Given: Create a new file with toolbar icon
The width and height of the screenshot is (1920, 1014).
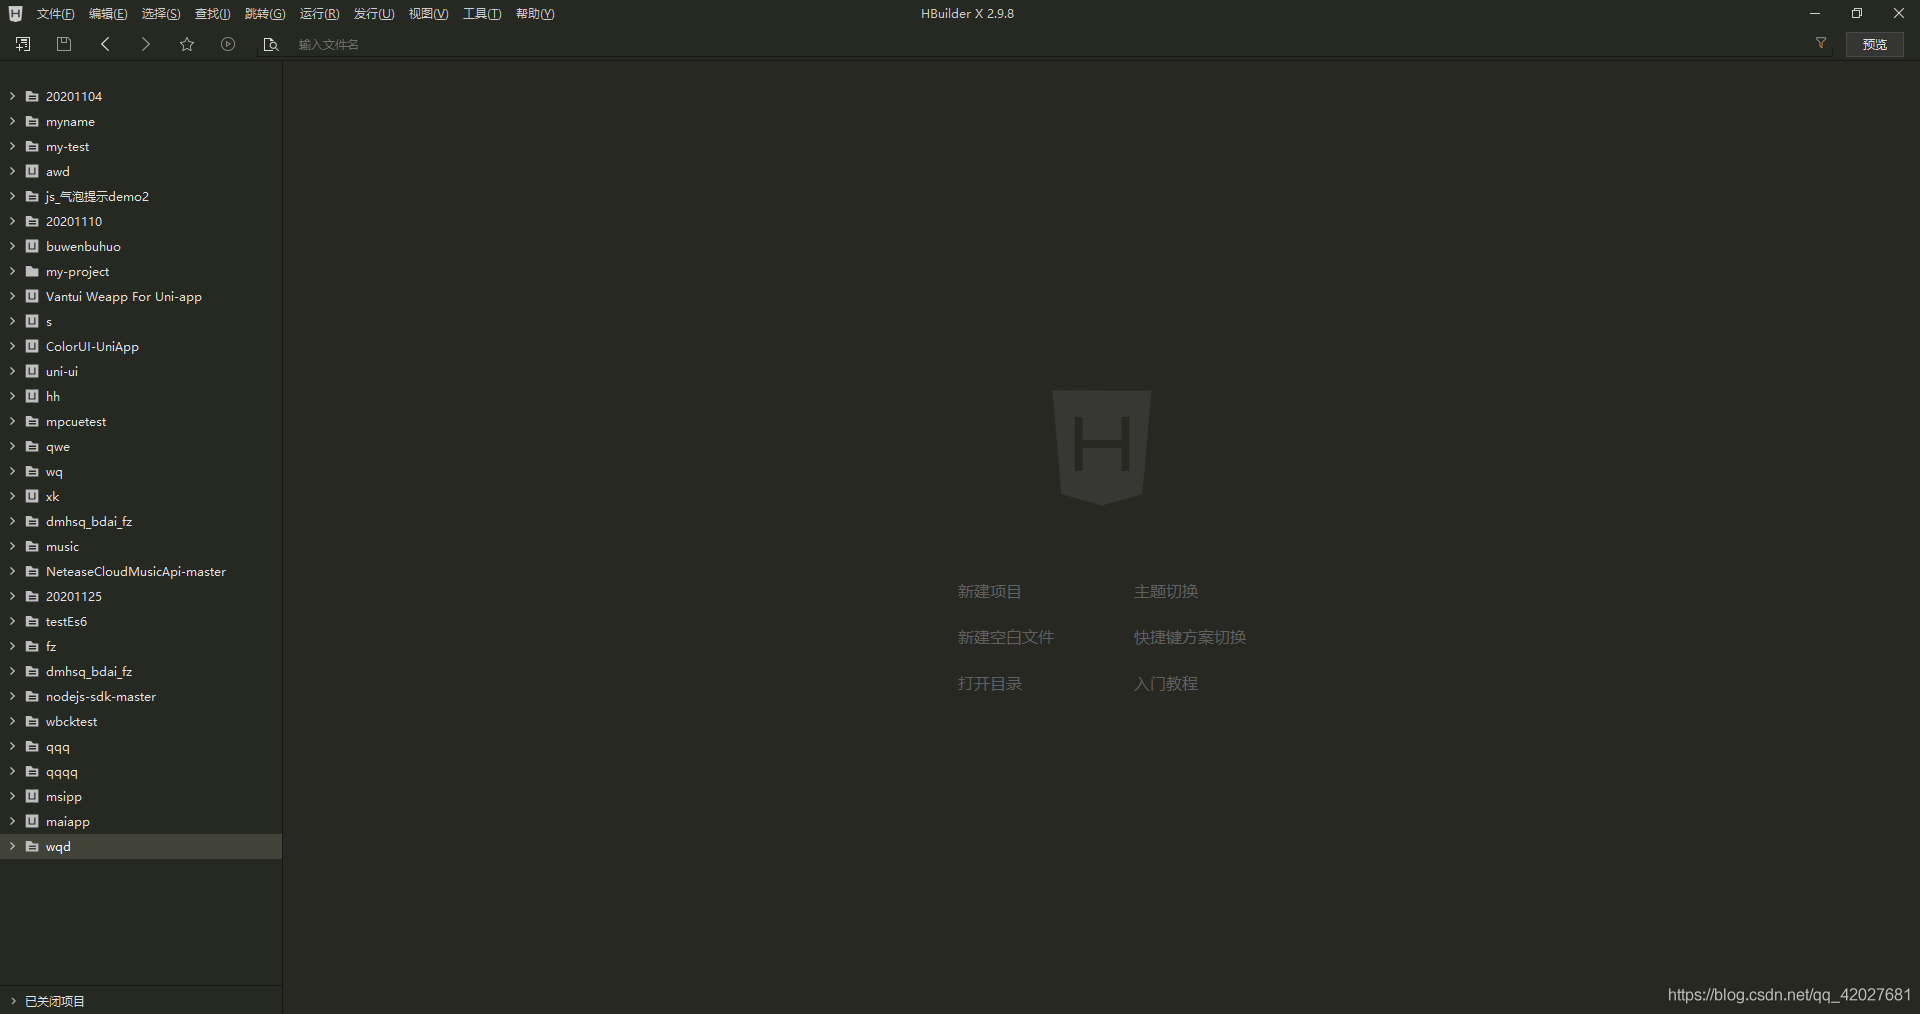Looking at the screenshot, I should (23, 44).
